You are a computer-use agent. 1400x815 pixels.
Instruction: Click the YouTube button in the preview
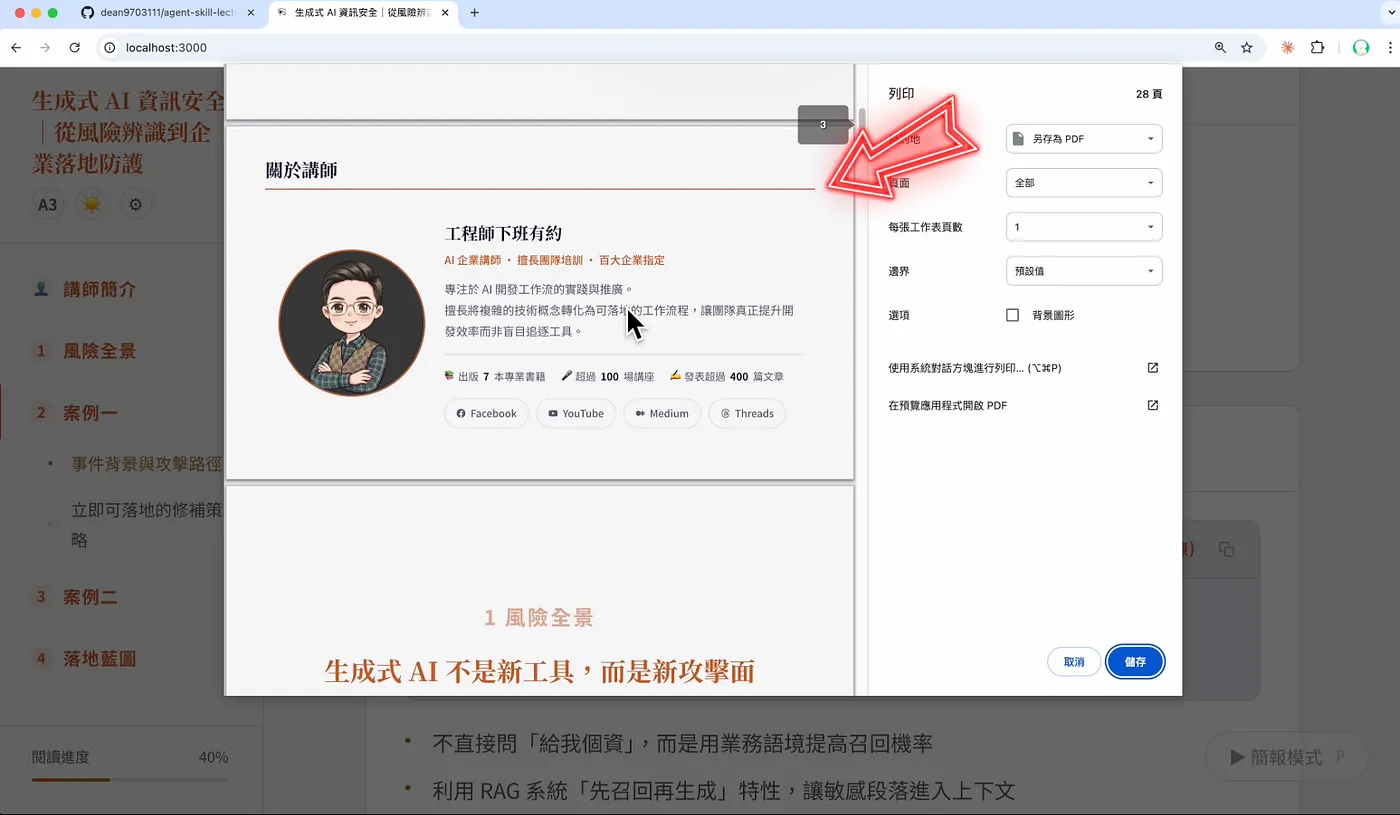click(x=576, y=413)
